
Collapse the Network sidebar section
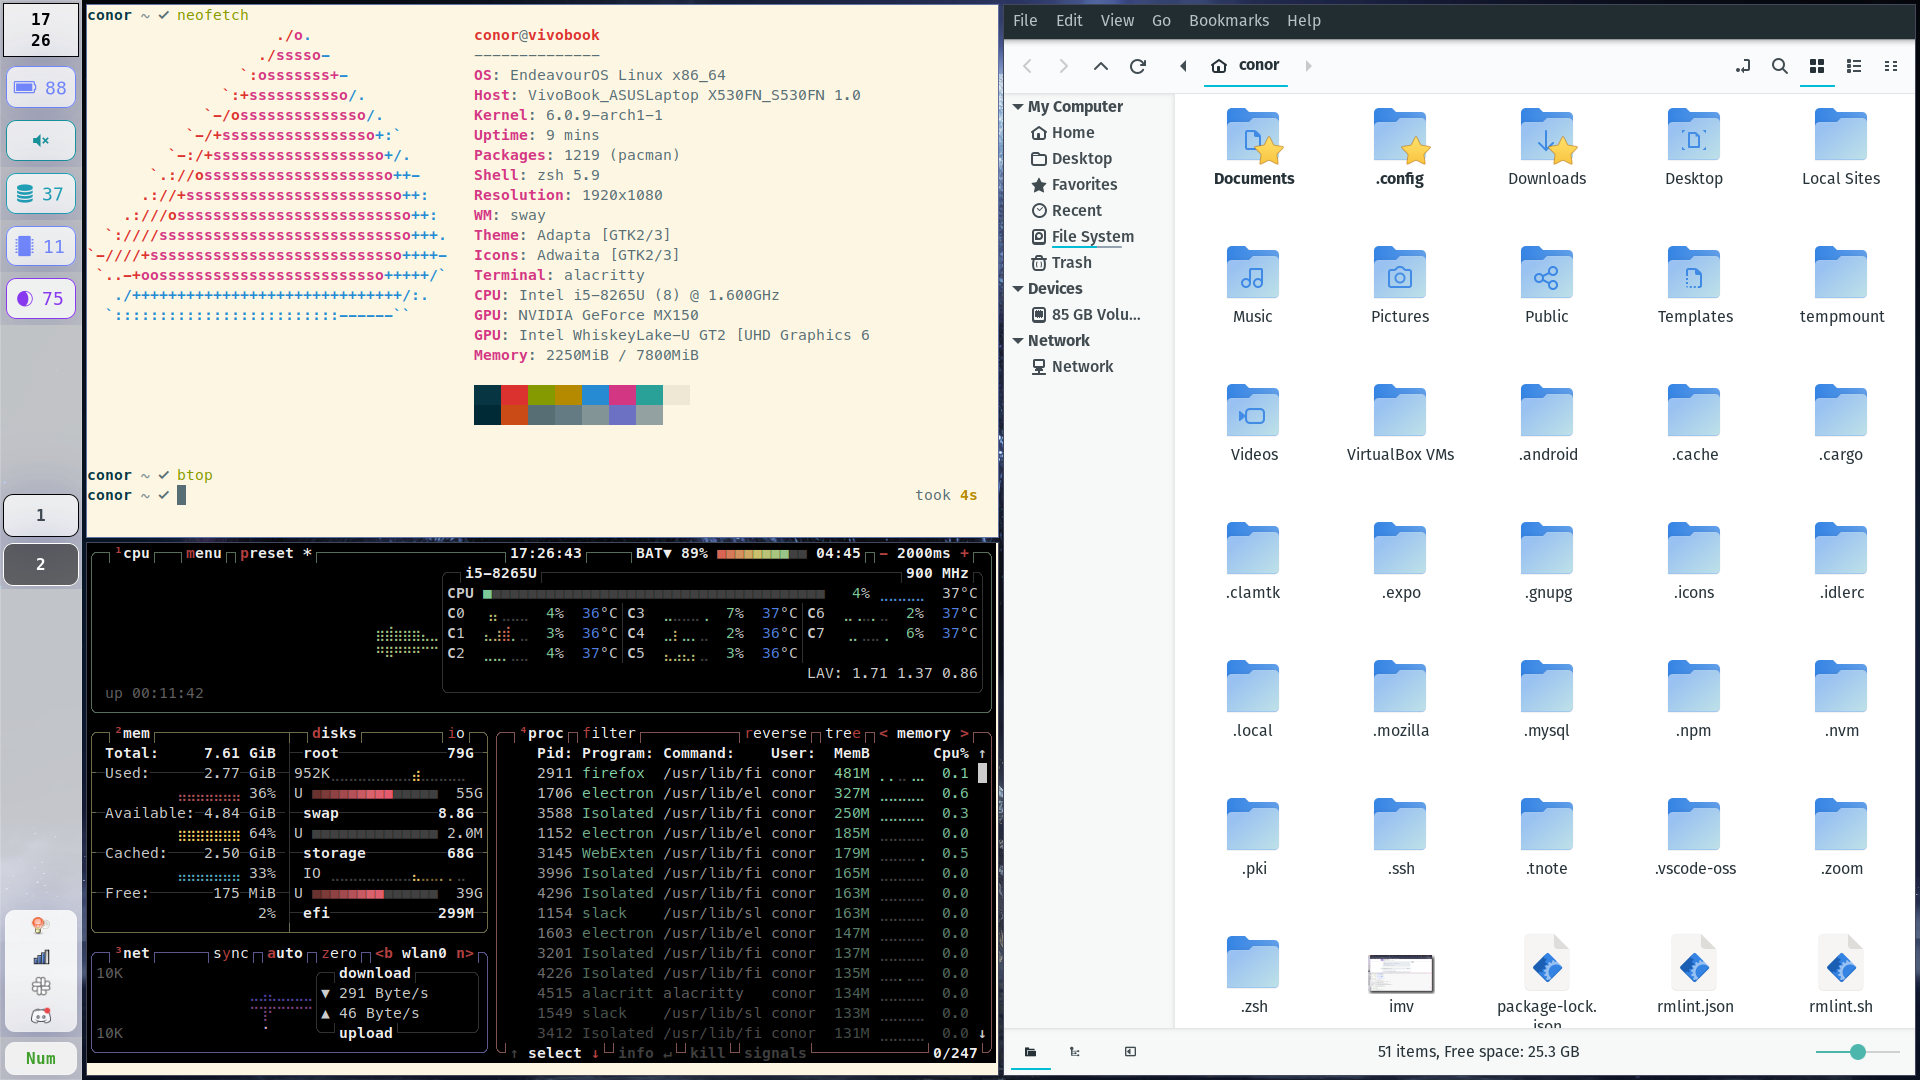[x=1018, y=341]
